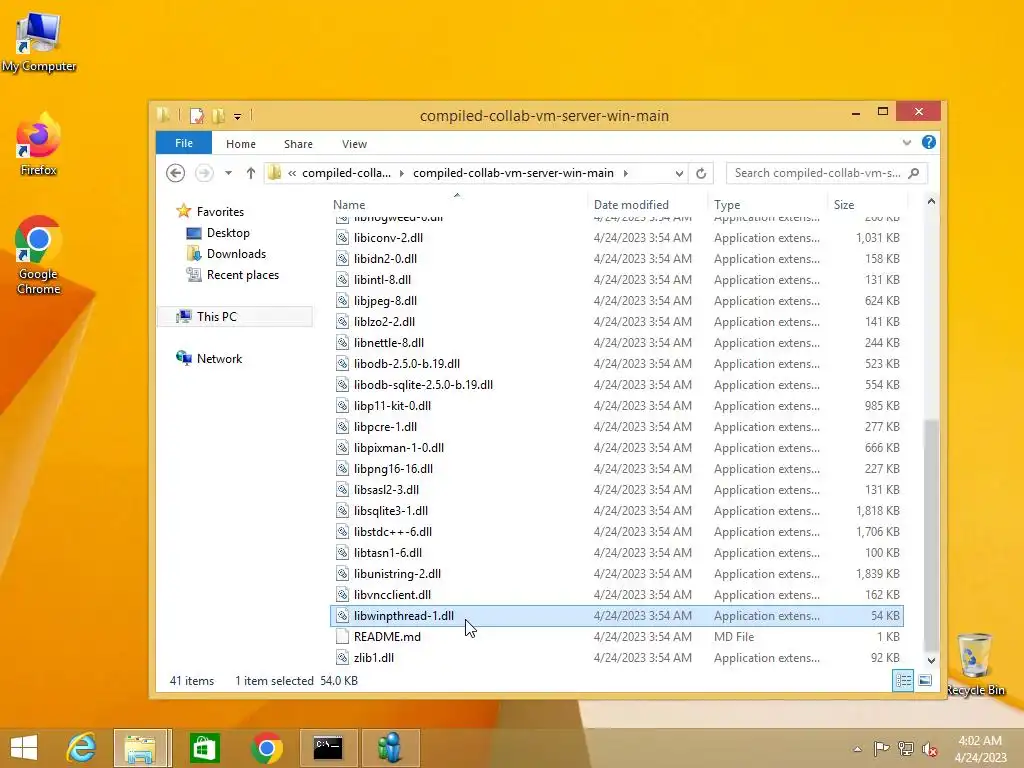The width and height of the screenshot is (1024, 768).
Task: Select the file libstdc++-6.dll
Action: pos(616,532)
